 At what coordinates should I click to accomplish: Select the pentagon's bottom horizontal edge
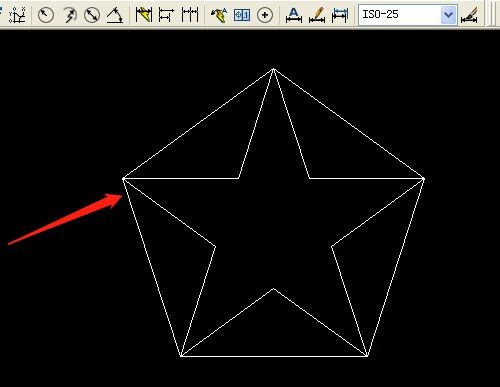274,356
